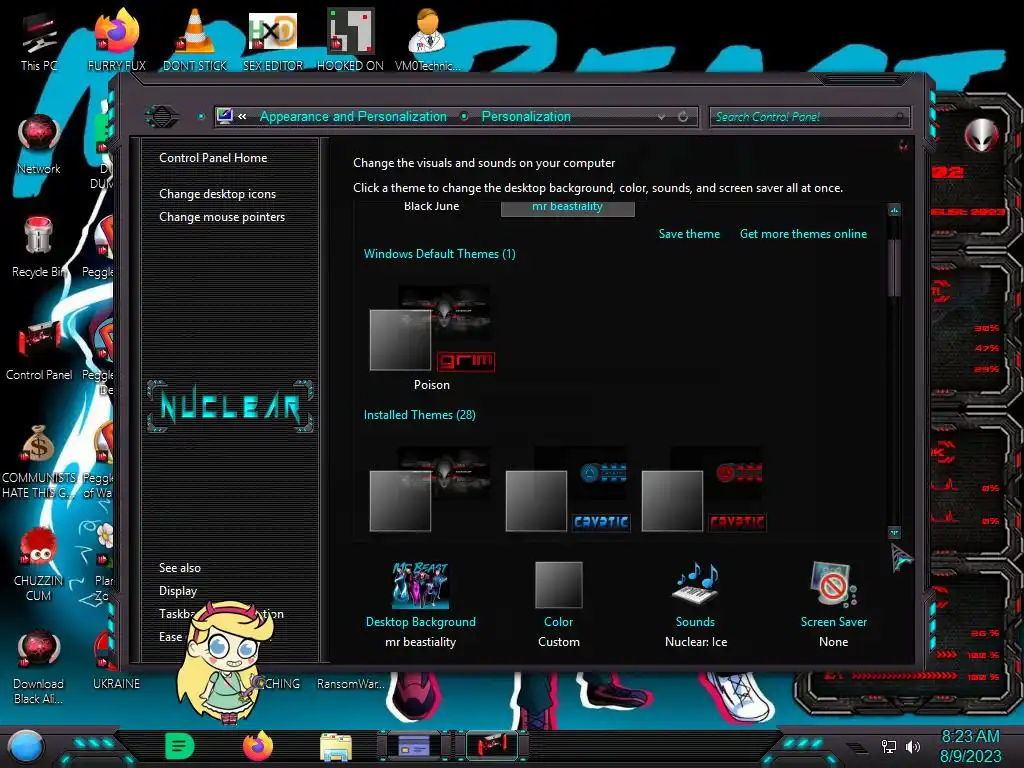This screenshot has height=768, width=1024.
Task: Click the Personalization breadcrumb
Action: pyautogui.click(x=526, y=117)
